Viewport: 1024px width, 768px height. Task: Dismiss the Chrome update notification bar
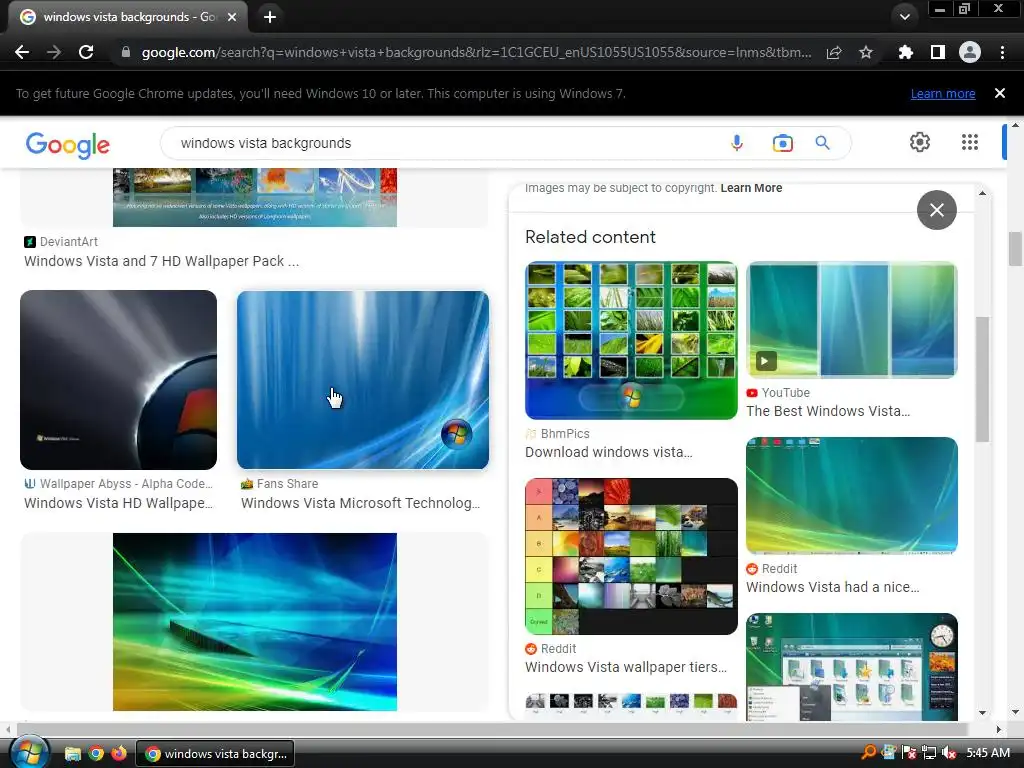1000,93
